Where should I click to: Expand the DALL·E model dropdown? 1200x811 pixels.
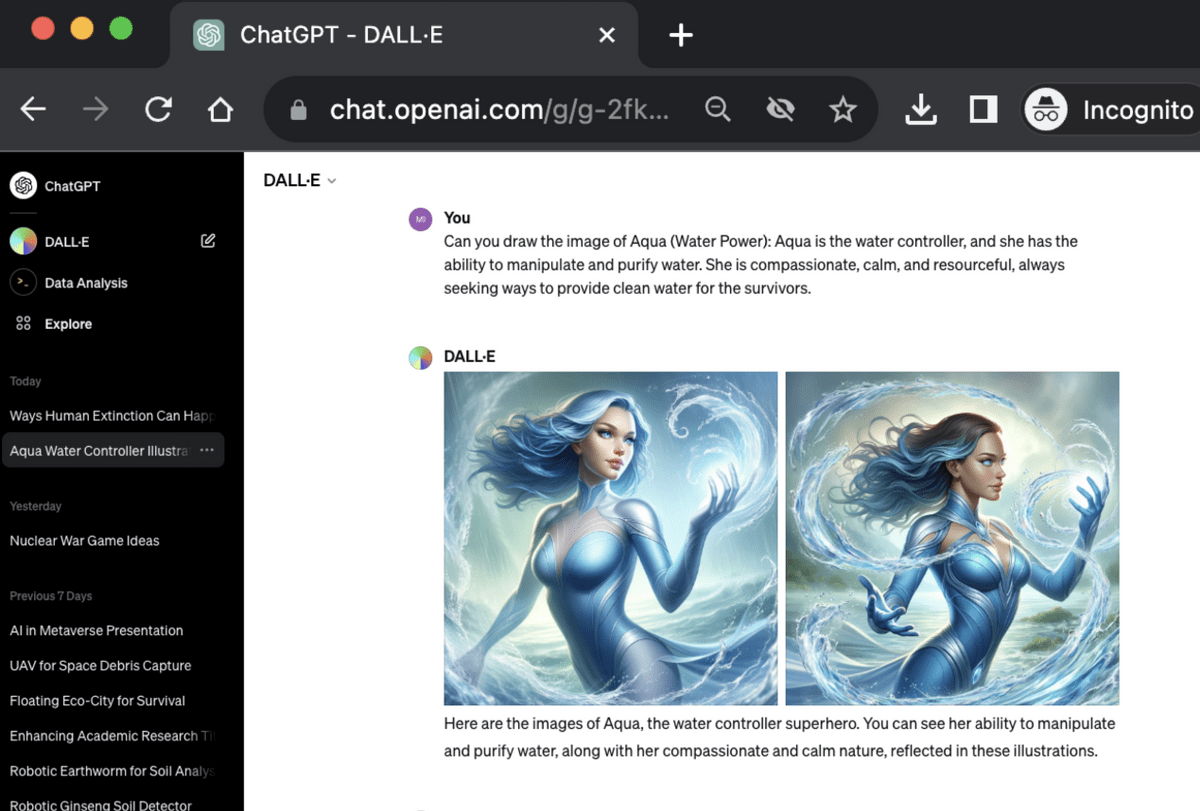click(x=299, y=180)
